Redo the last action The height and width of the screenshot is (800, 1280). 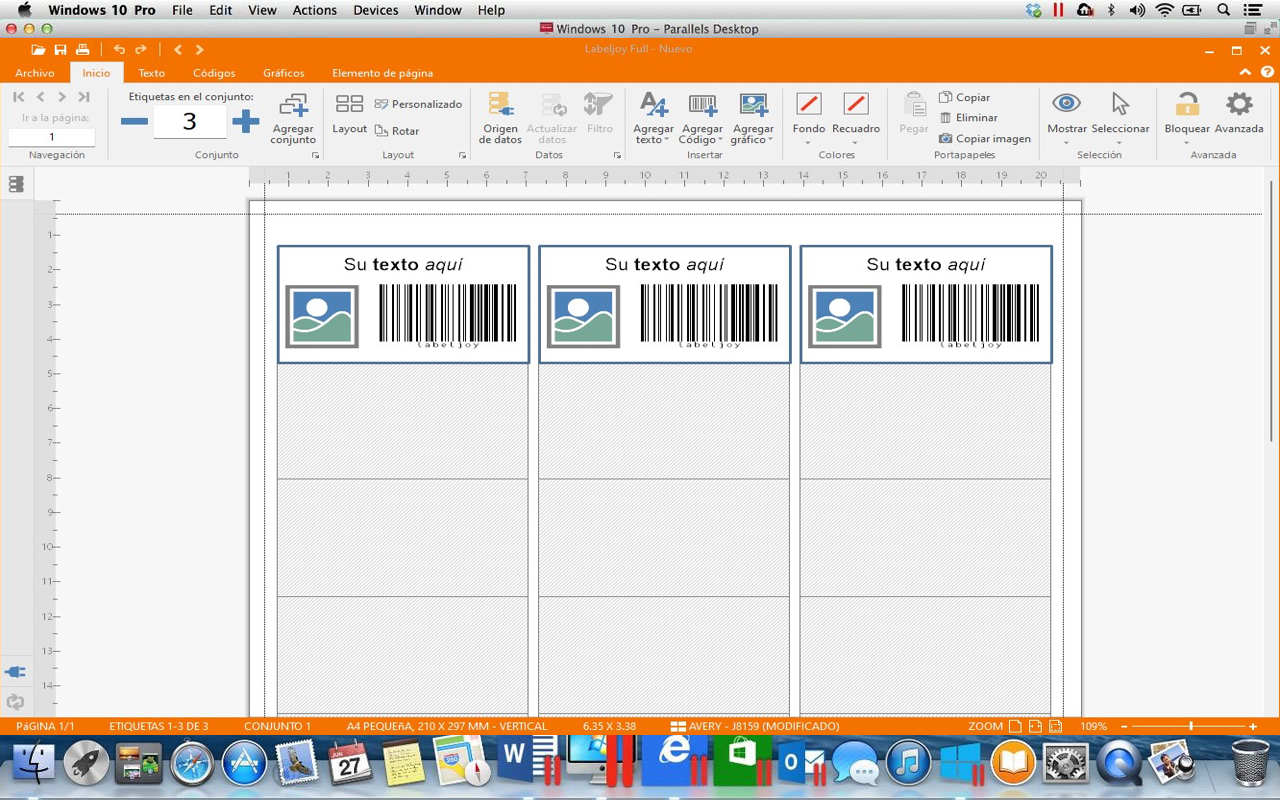click(141, 50)
